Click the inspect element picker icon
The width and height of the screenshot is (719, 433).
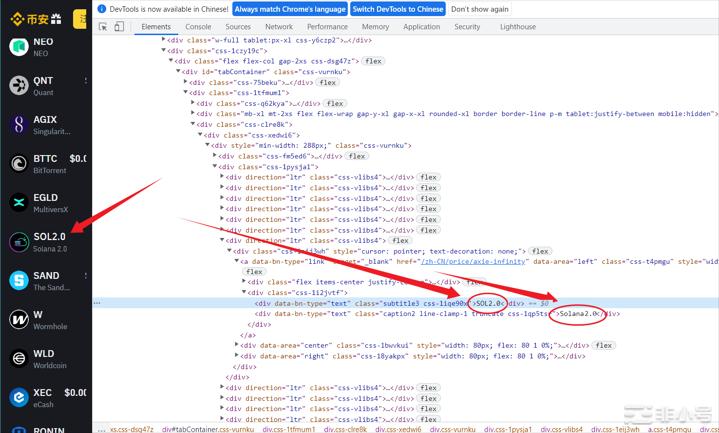pos(103,27)
